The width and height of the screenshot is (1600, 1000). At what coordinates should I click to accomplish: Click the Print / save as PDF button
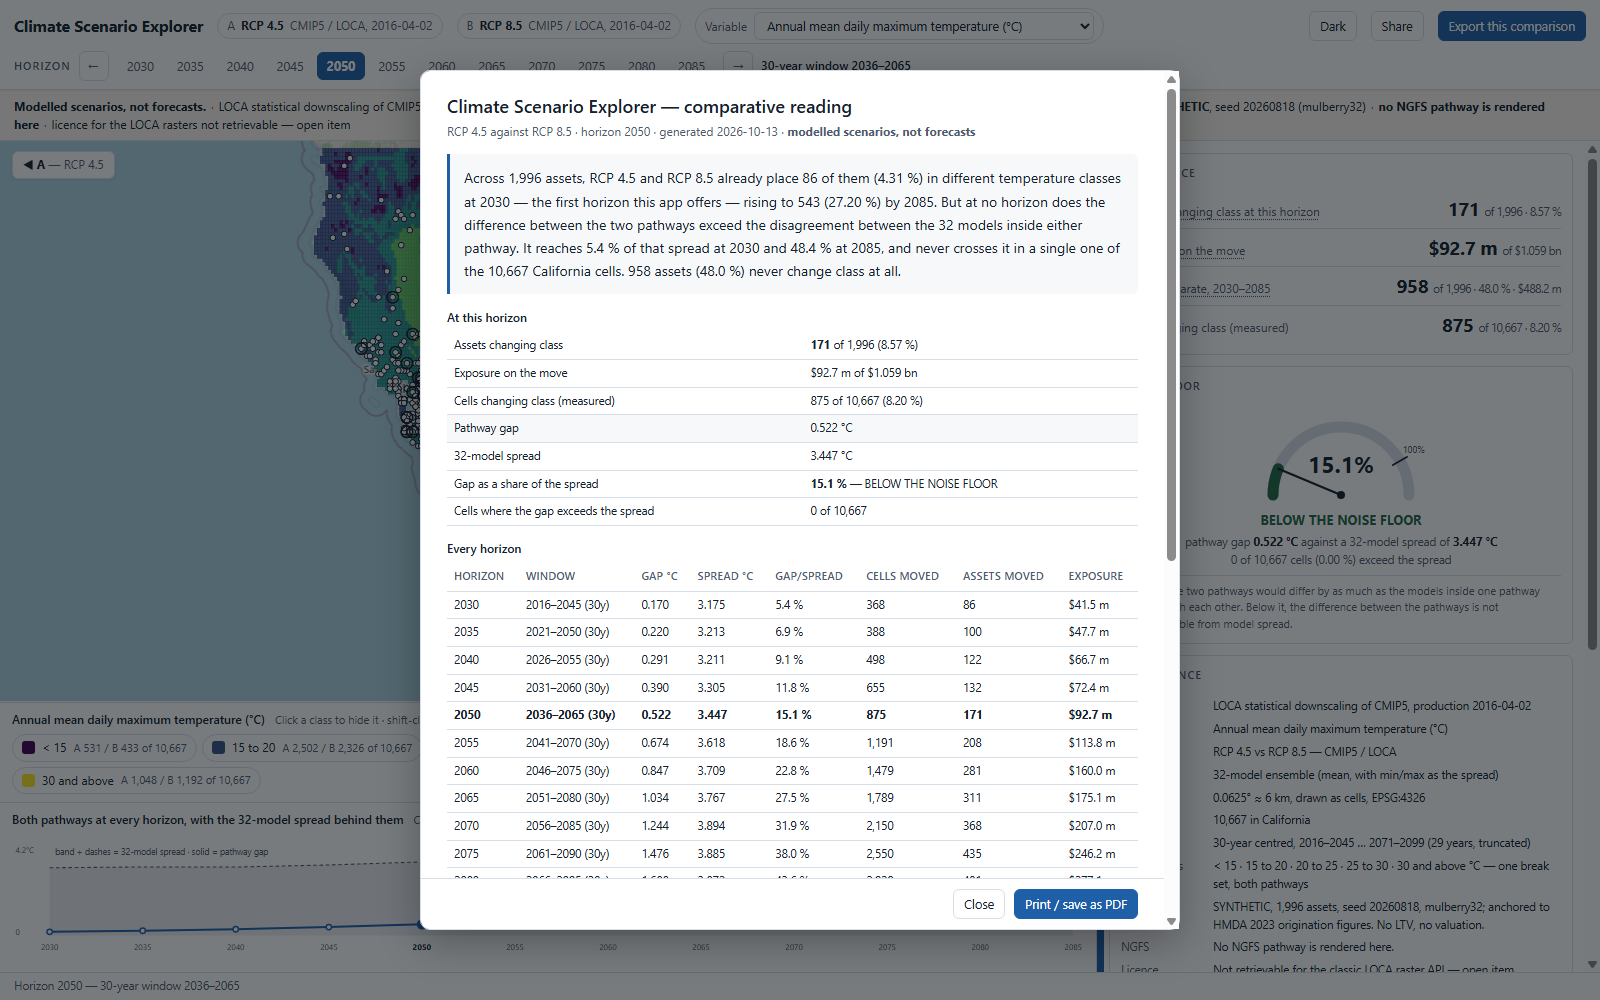(x=1075, y=904)
